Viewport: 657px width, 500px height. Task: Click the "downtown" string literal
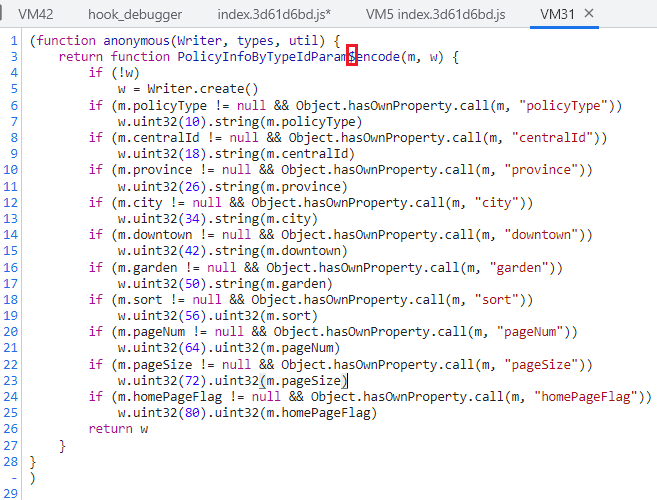(x=541, y=235)
